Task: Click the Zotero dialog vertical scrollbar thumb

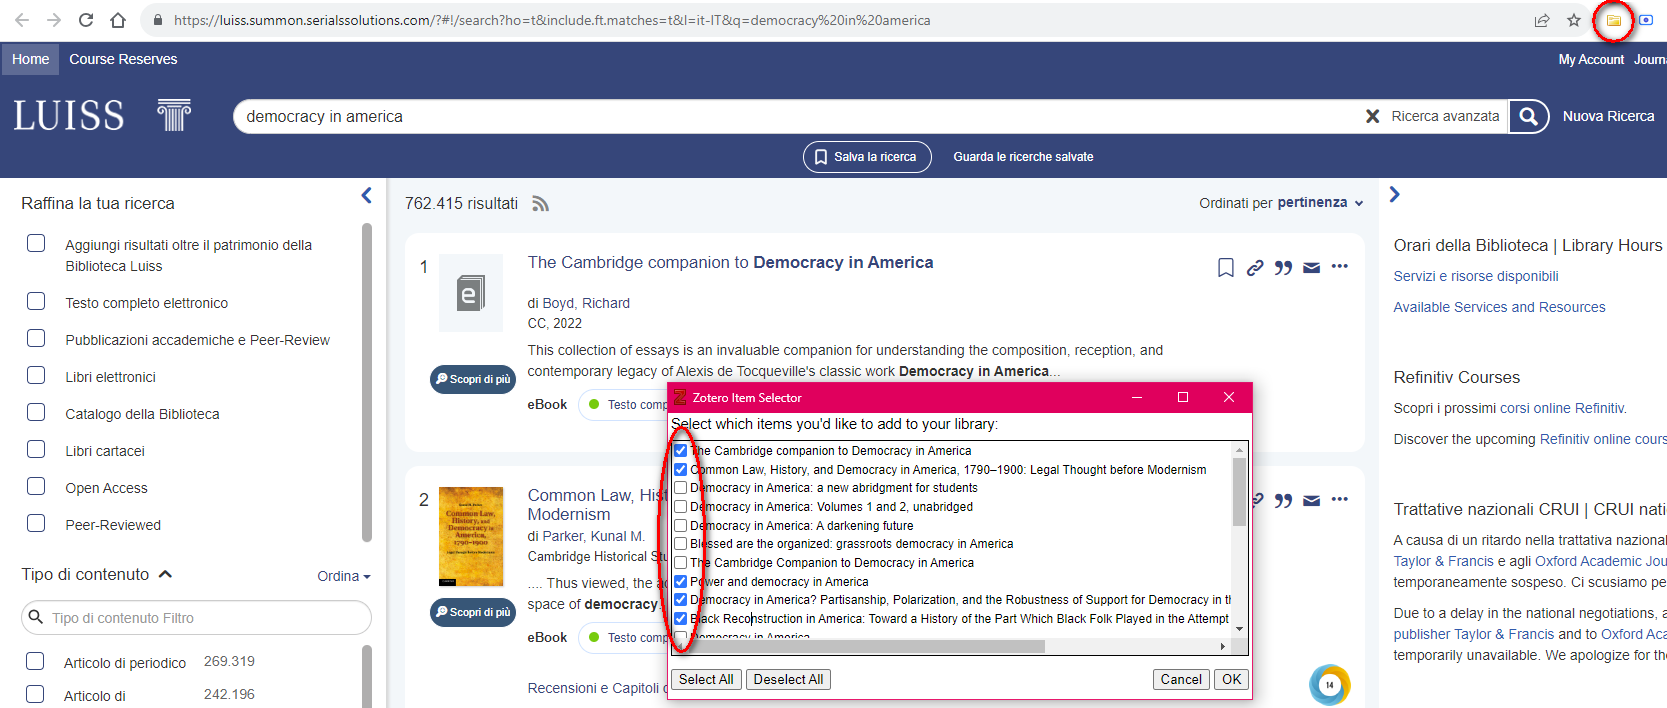Action: pyautogui.click(x=1239, y=492)
